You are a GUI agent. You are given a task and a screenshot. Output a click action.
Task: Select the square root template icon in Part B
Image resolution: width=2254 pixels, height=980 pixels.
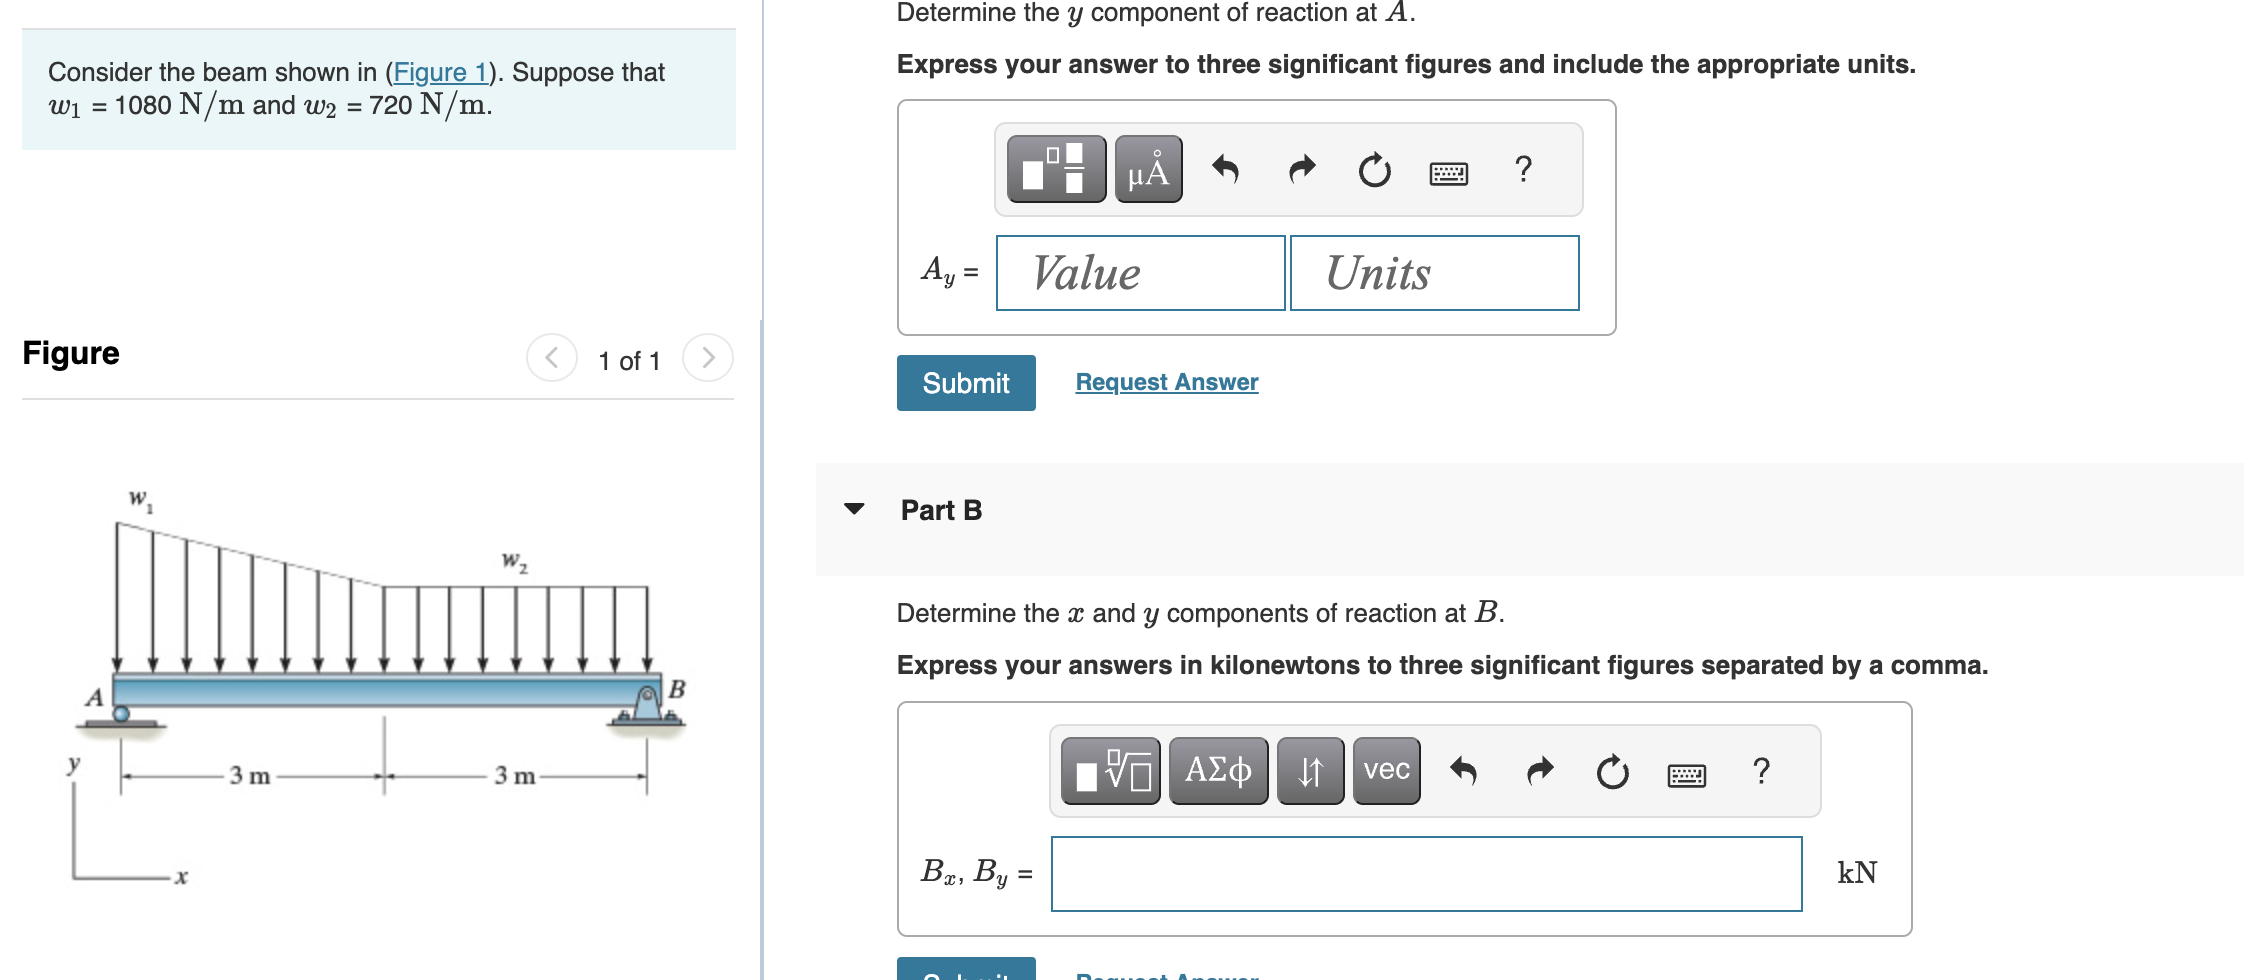[x=1110, y=770]
